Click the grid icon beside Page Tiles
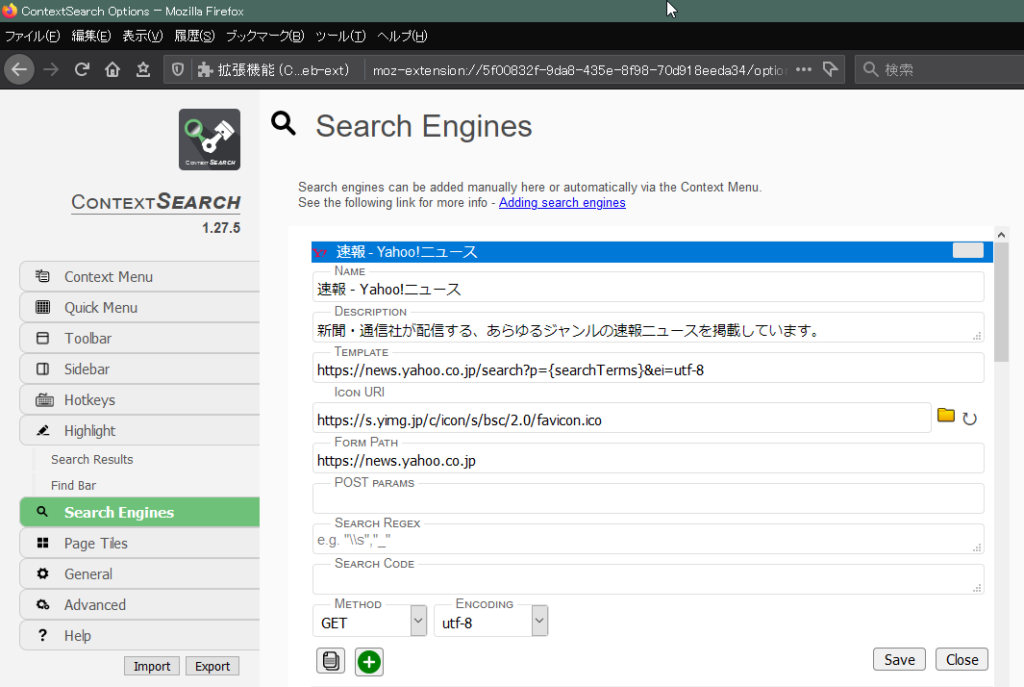 tap(41, 542)
